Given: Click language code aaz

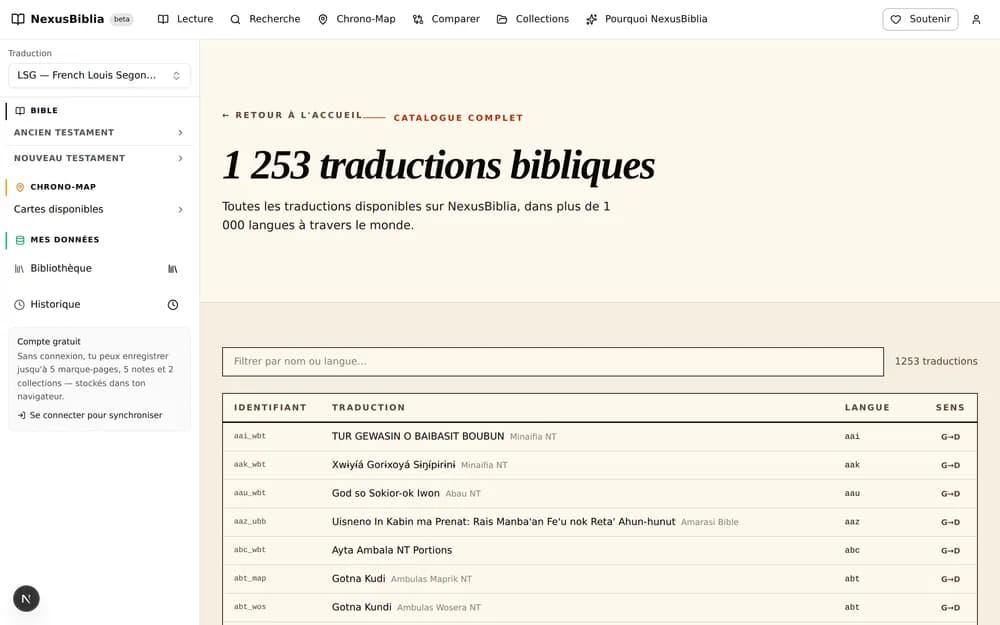Looking at the screenshot, I should [852, 522].
